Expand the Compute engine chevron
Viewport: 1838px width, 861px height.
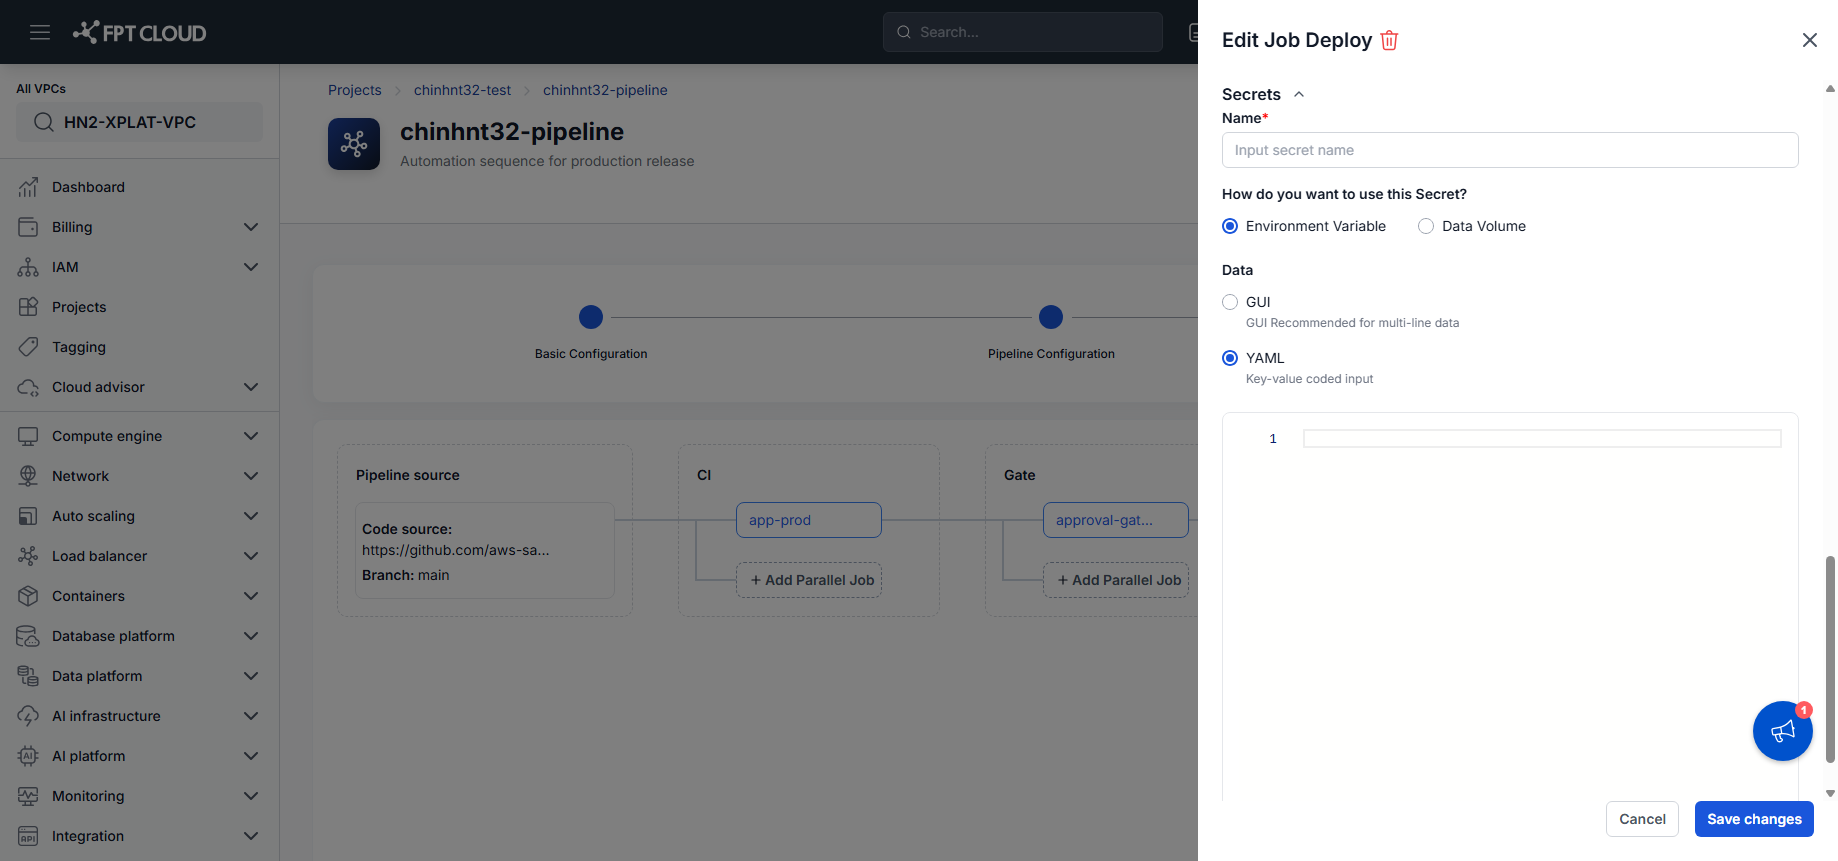(251, 436)
